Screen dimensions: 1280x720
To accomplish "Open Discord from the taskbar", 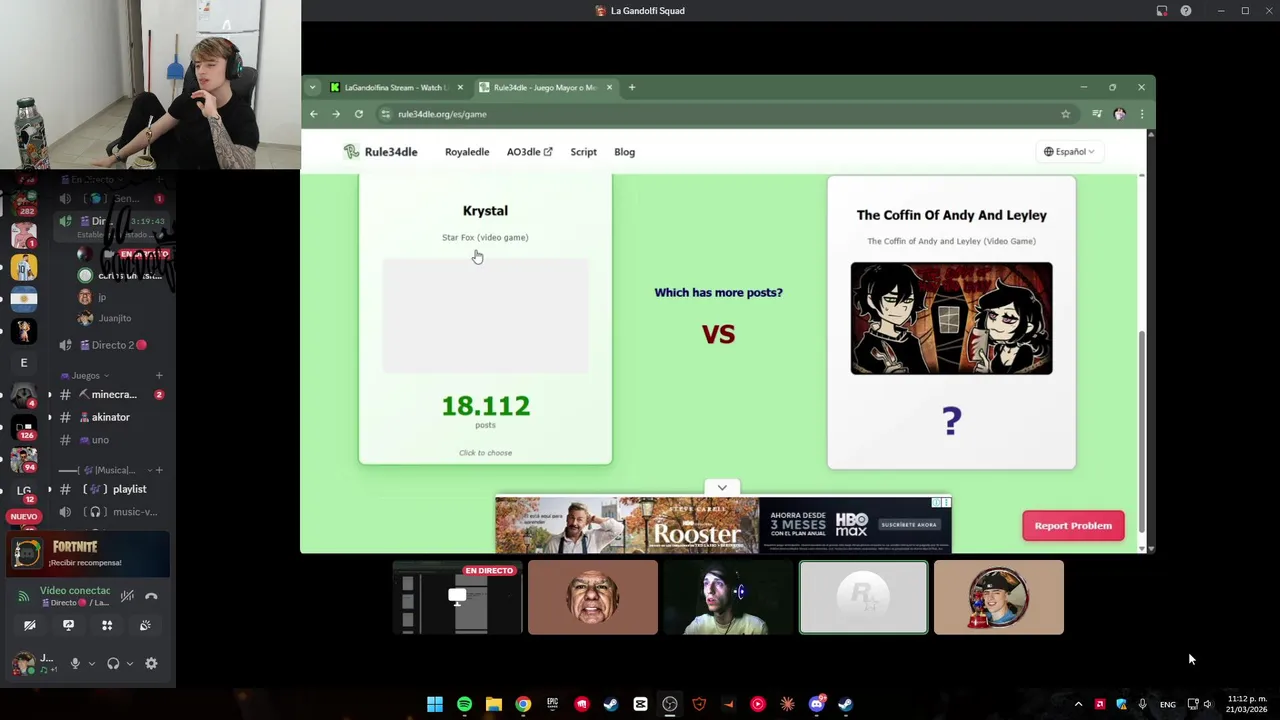I will tap(817, 704).
